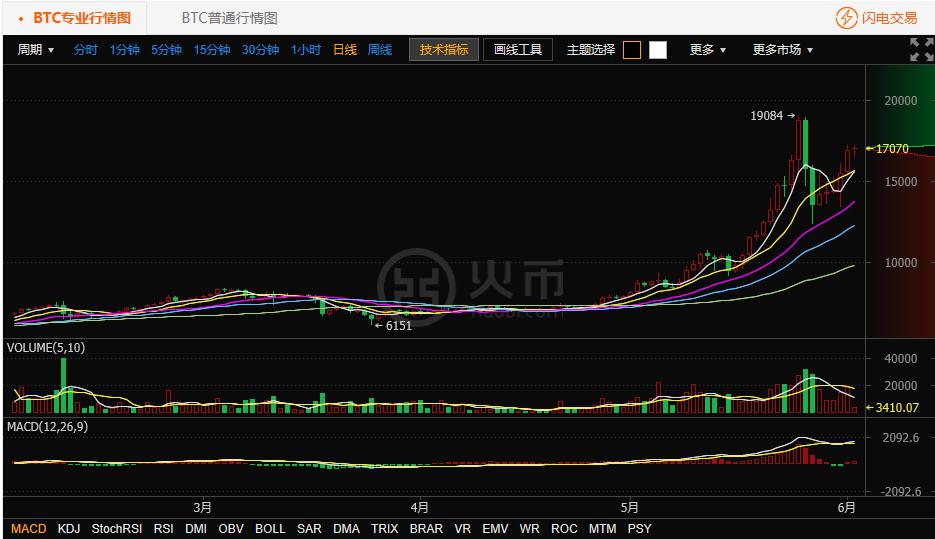This screenshot has height=539, width=935.
Task: Click the 技术指标 button
Action: tap(443, 50)
